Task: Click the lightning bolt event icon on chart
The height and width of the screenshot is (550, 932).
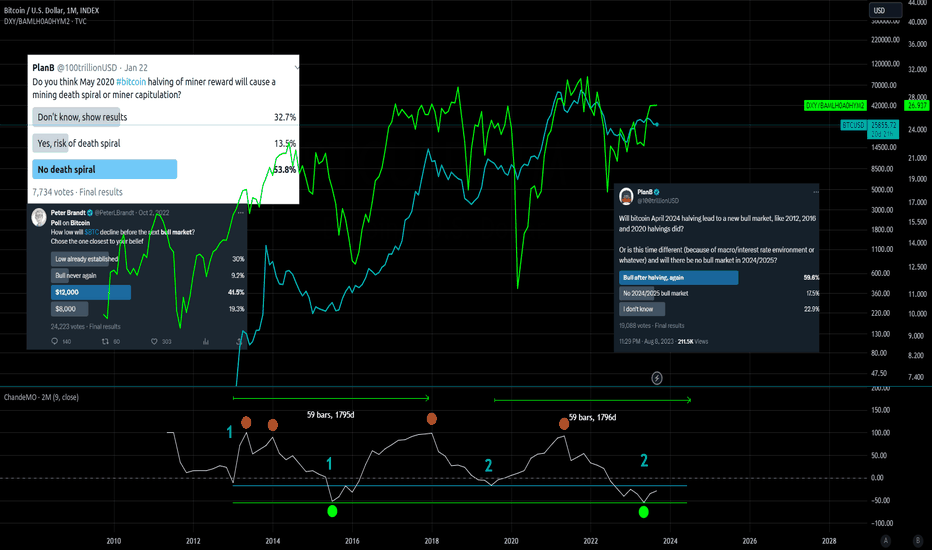Action: click(657, 378)
